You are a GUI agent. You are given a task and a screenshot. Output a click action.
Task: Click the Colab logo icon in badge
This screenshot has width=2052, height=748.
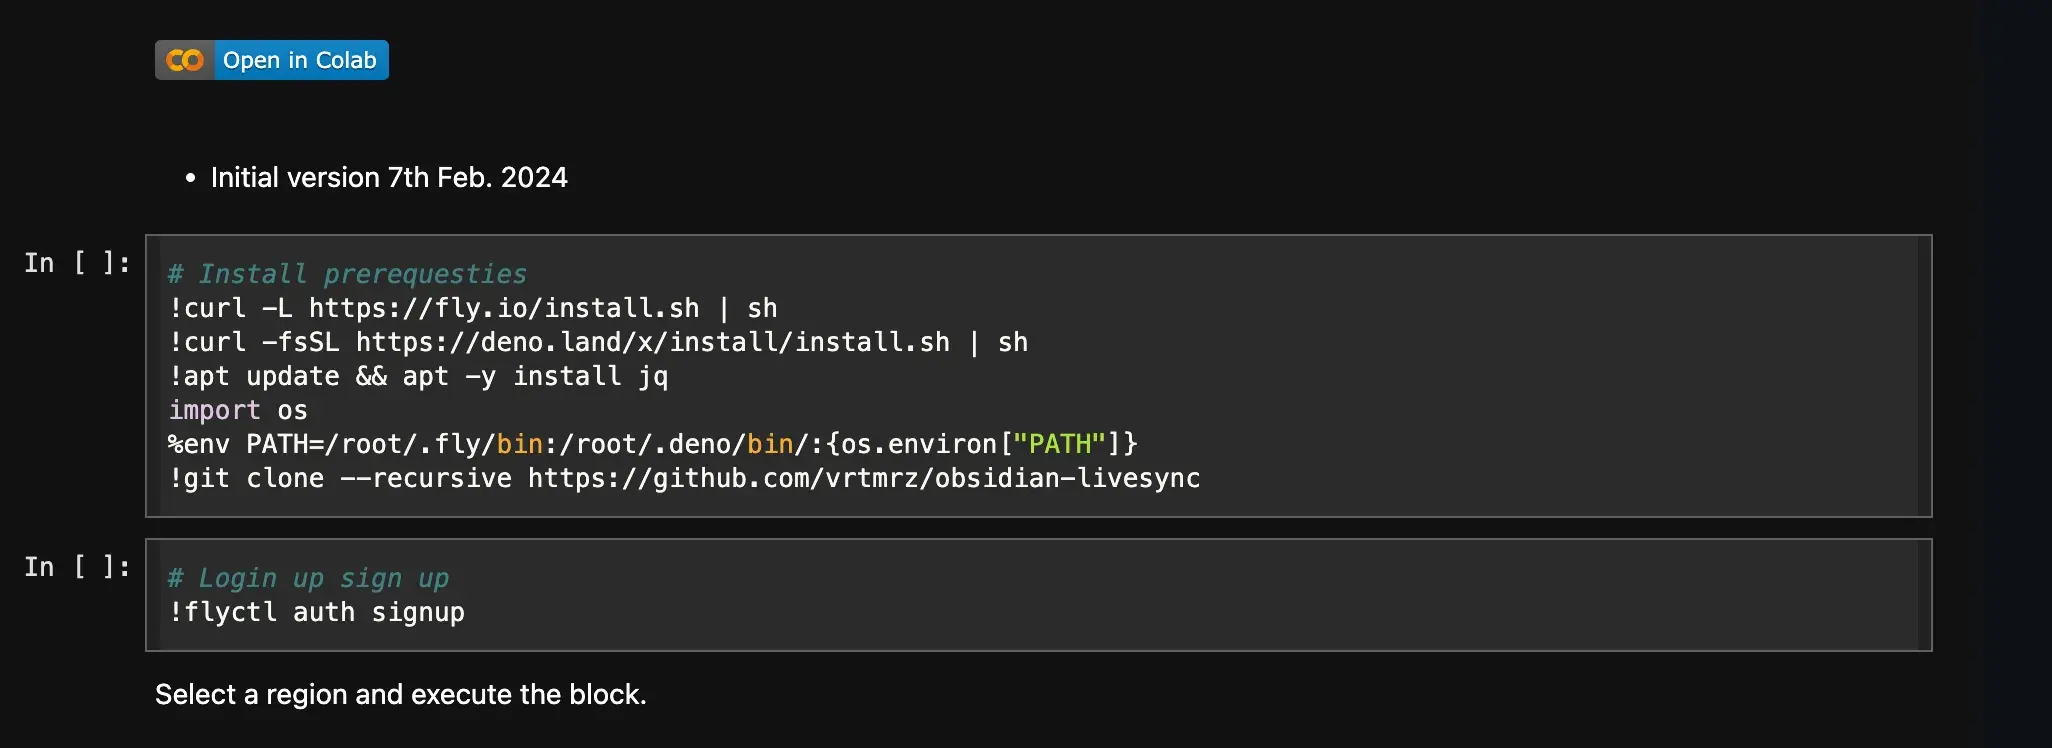pos(185,61)
